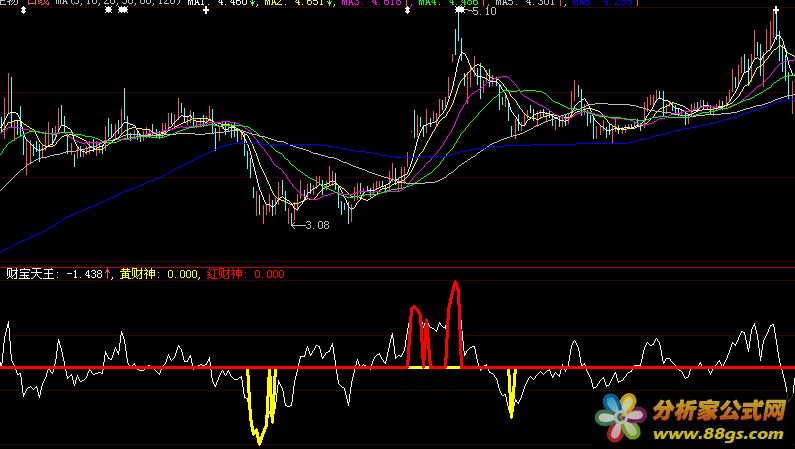Select the 黄财神 indicator value label
The width and height of the screenshot is (795, 449).
click(x=158, y=273)
